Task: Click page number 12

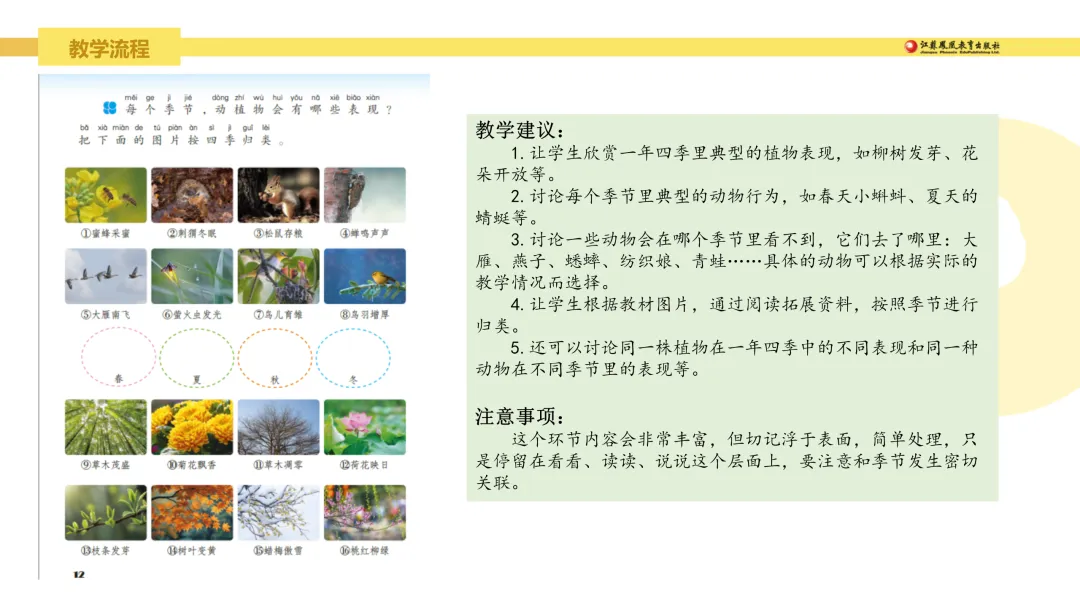Action: pos(79,574)
